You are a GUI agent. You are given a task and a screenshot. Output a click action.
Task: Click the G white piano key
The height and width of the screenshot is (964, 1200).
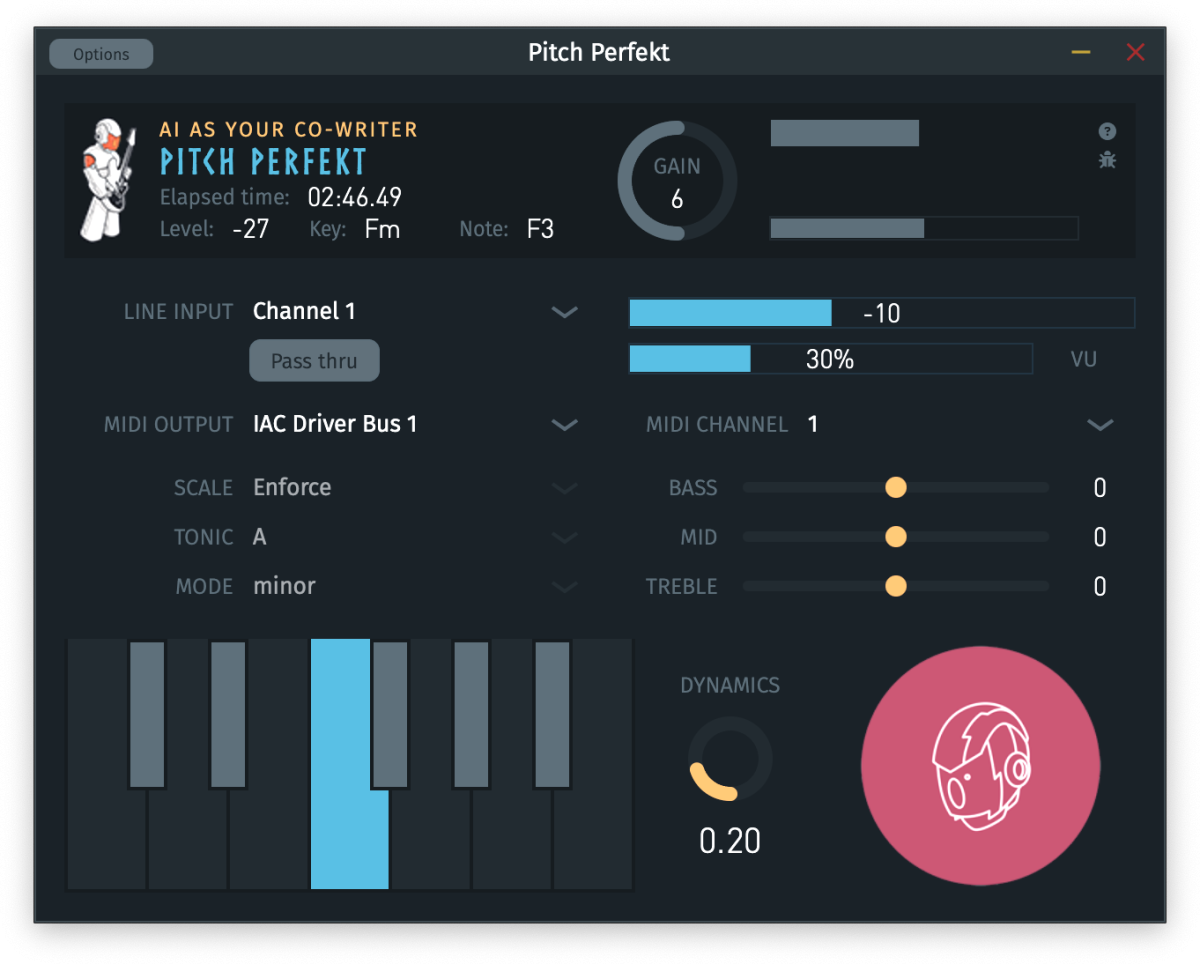(430, 840)
